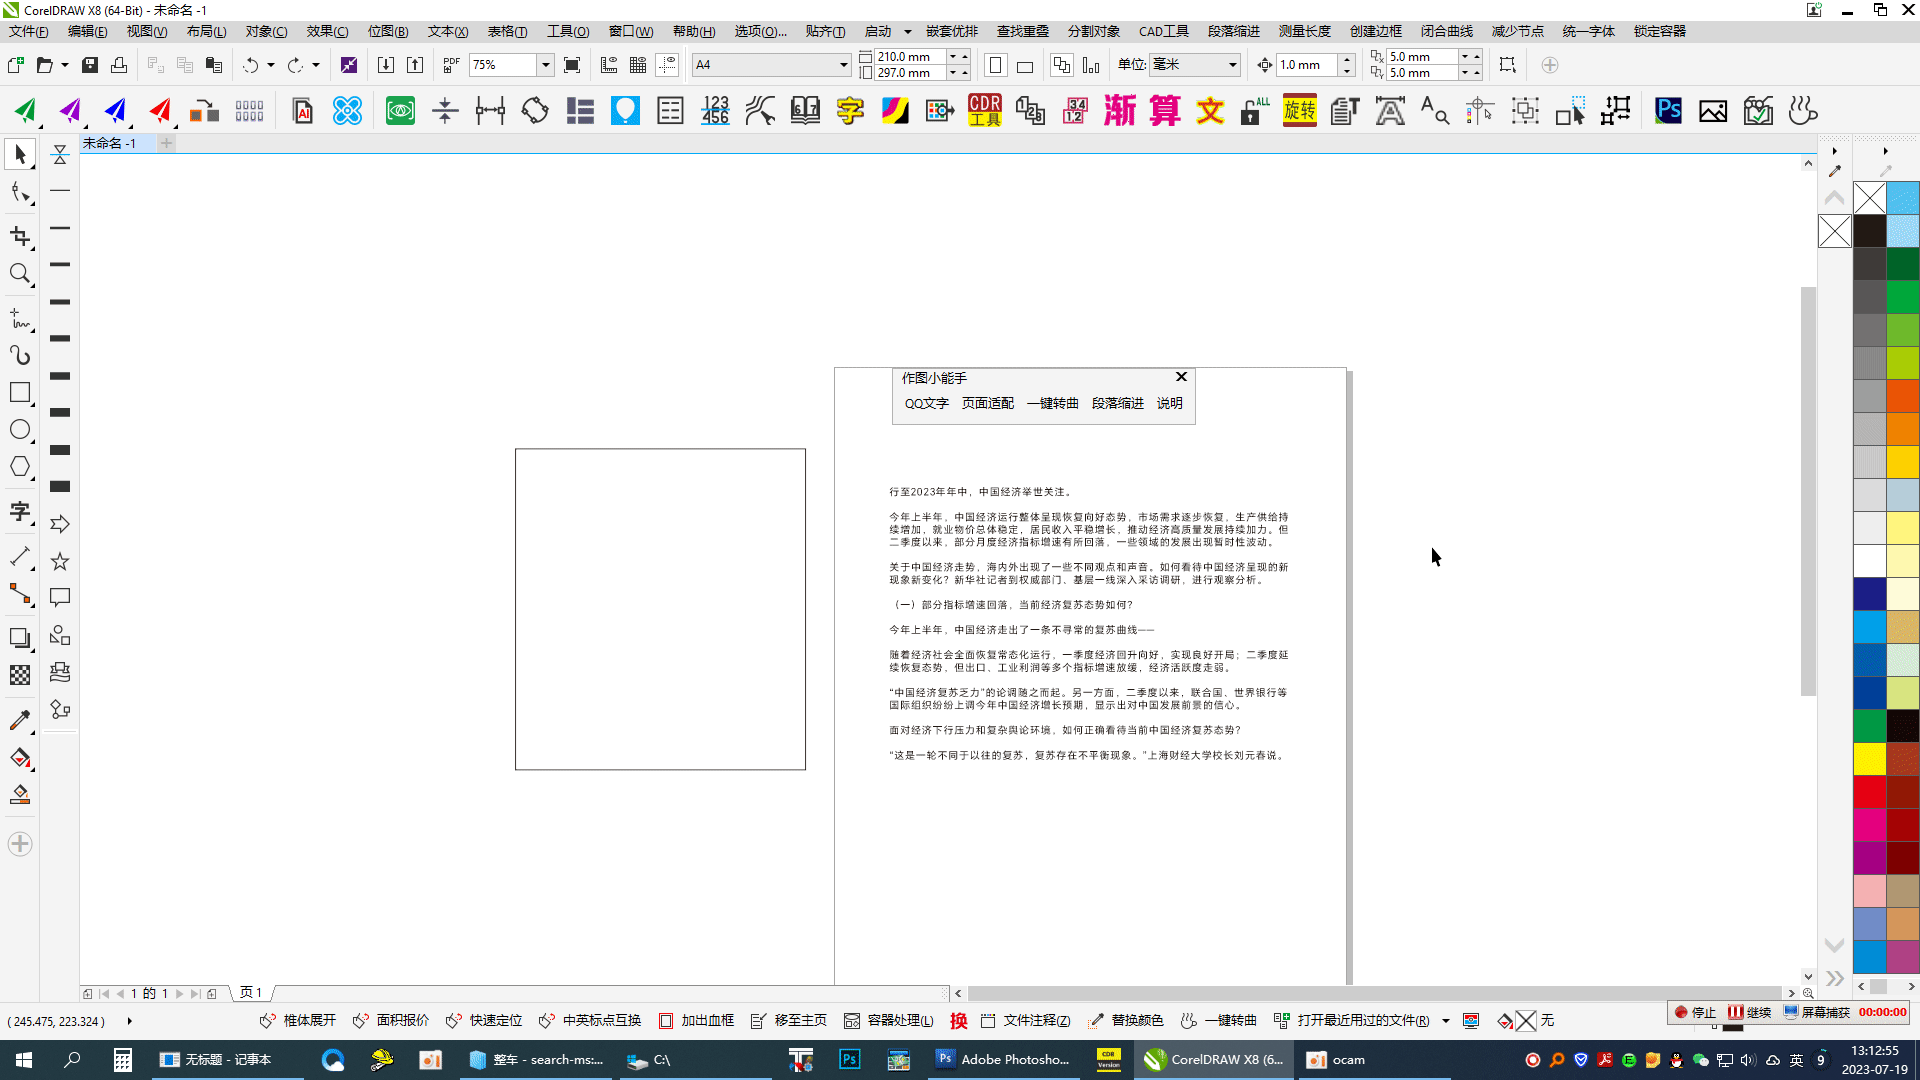This screenshot has width=1920, height=1080.
Task: Click 页面适配 in 作图小能手 panel
Action: click(987, 403)
